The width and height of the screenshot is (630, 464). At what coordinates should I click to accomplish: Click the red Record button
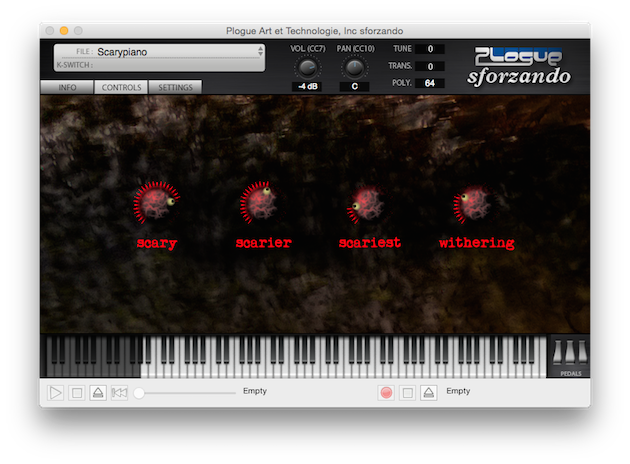click(x=386, y=392)
